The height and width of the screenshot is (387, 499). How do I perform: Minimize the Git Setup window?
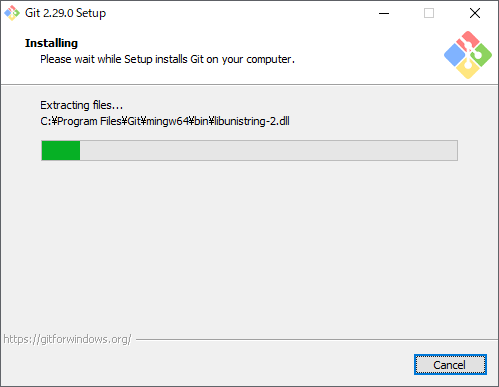384,13
